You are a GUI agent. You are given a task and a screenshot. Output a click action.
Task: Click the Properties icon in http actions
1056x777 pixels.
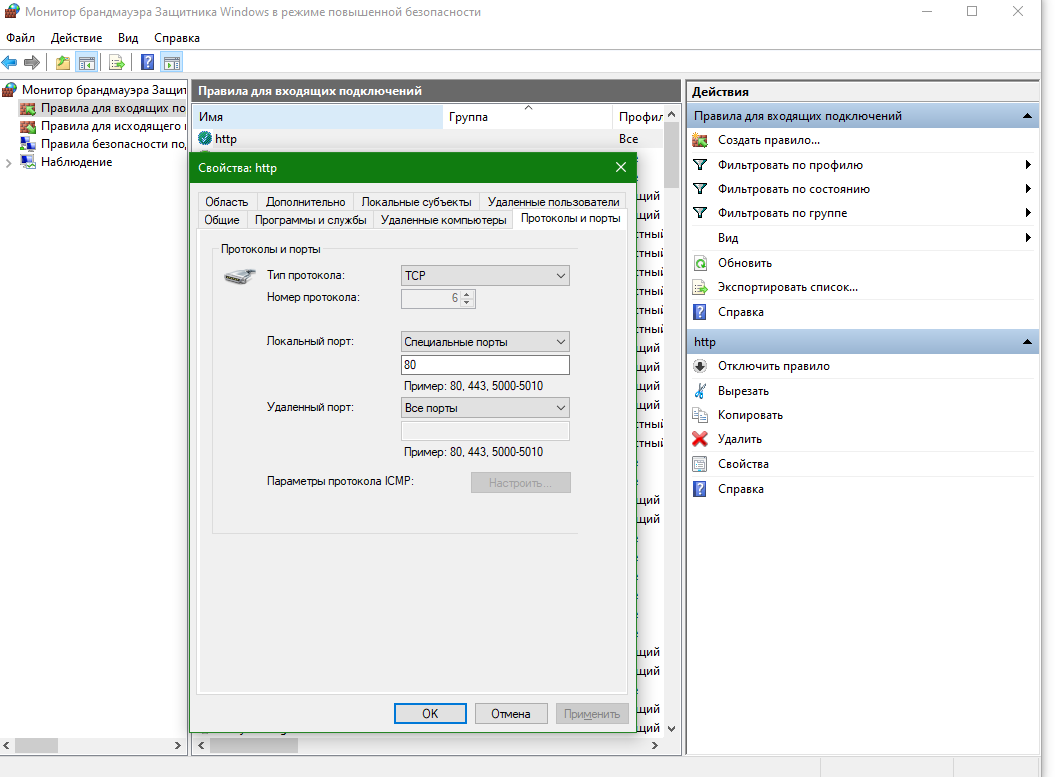[700, 464]
